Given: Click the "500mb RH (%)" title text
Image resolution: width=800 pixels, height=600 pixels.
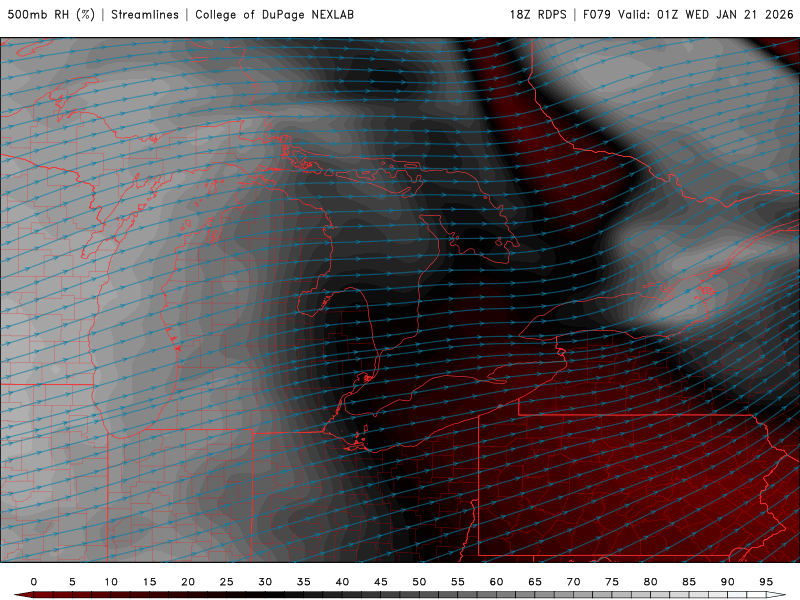Looking at the screenshot, I should (51, 15).
